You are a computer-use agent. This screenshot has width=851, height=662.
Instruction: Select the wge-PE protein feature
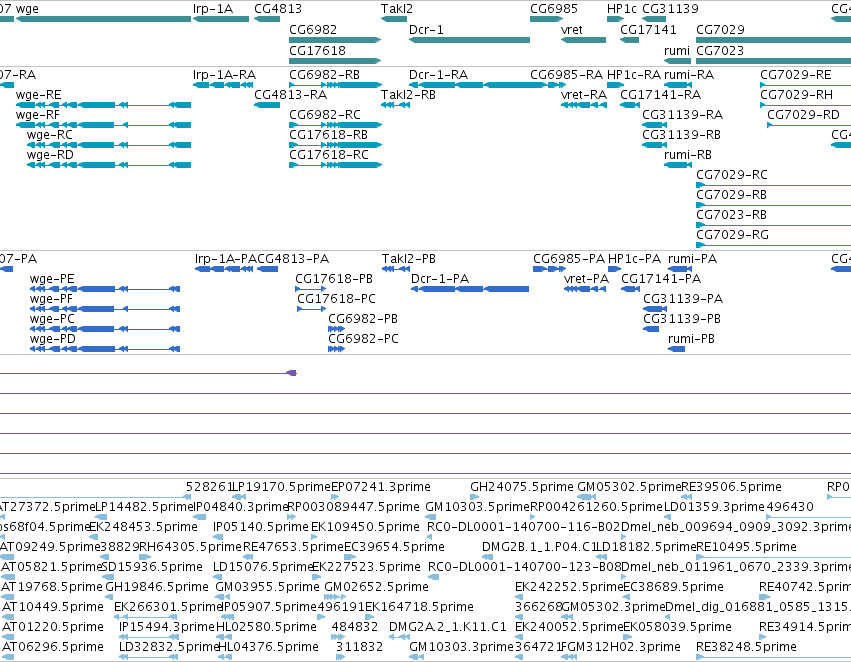pos(105,289)
